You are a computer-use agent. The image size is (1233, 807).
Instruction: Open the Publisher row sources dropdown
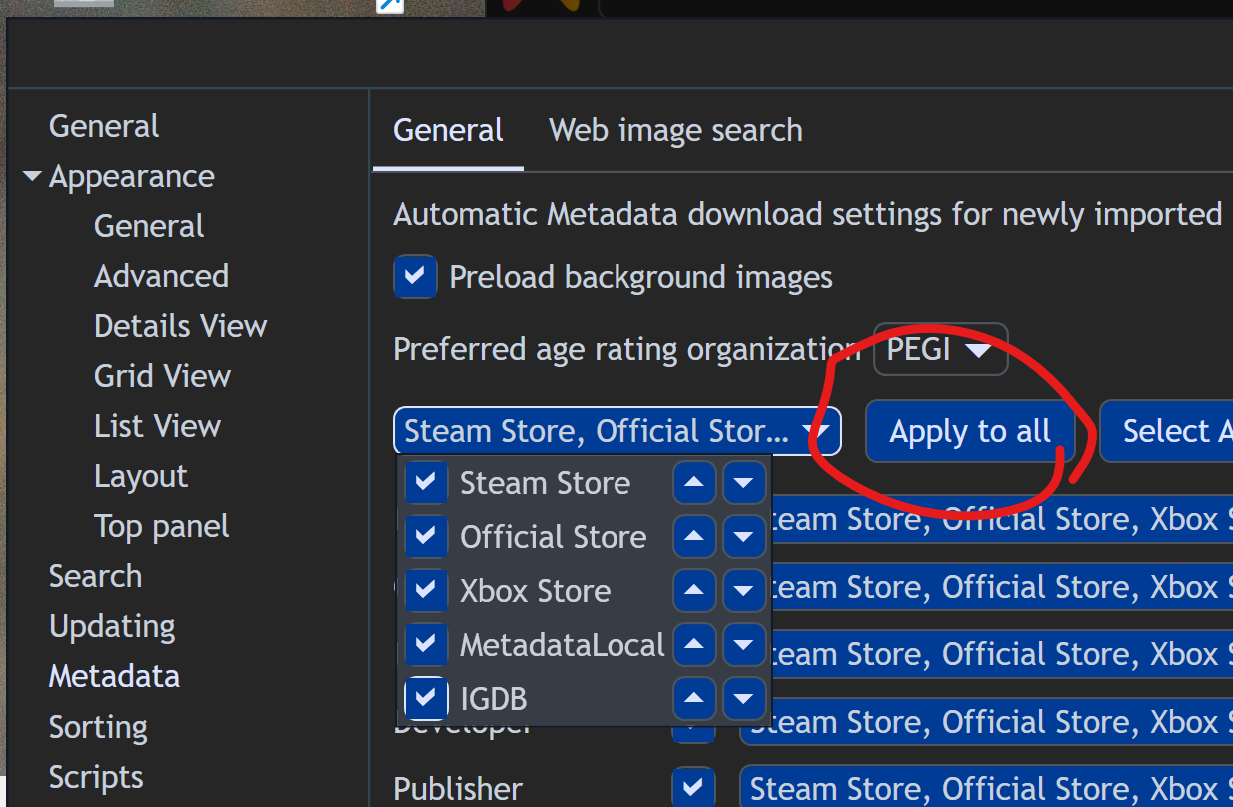tap(986, 788)
